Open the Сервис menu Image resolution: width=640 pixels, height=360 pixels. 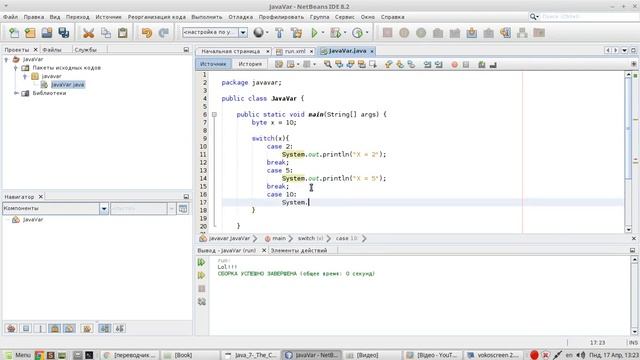(x=344, y=17)
